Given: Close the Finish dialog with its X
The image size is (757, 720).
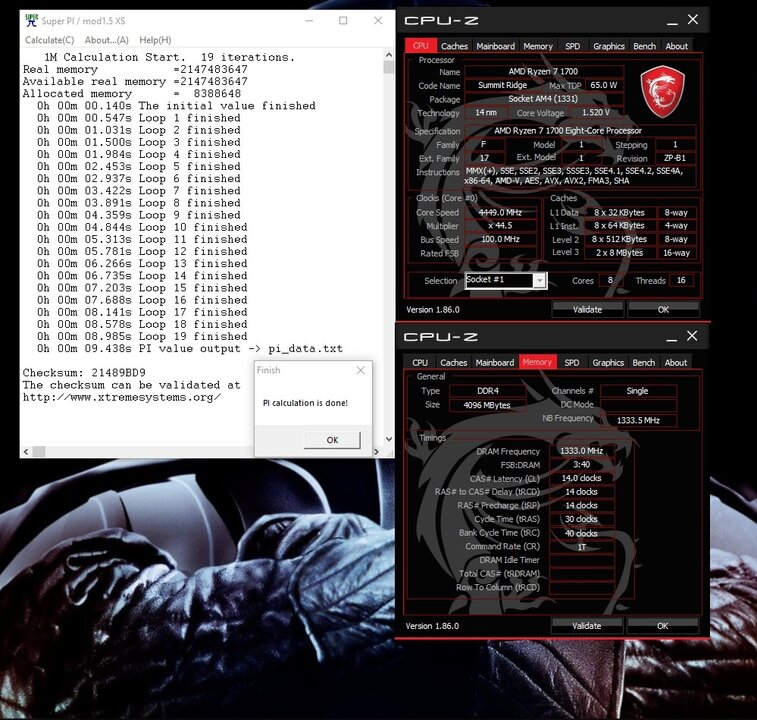Looking at the screenshot, I should pos(360,370).
